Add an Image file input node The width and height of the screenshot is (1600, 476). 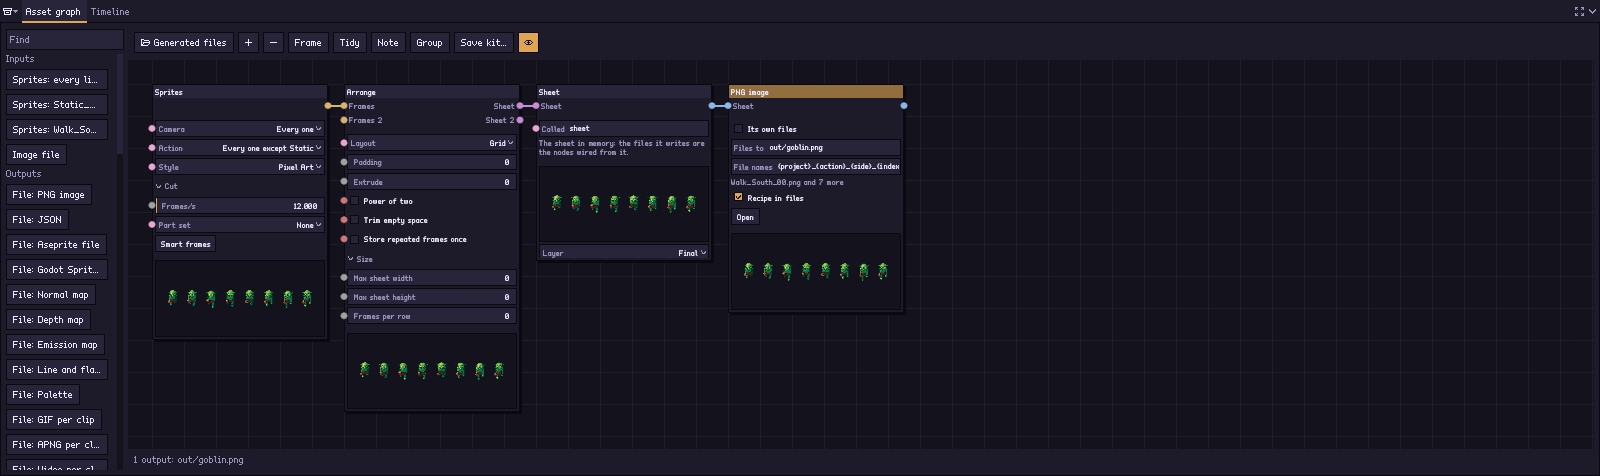coord(36,154)
